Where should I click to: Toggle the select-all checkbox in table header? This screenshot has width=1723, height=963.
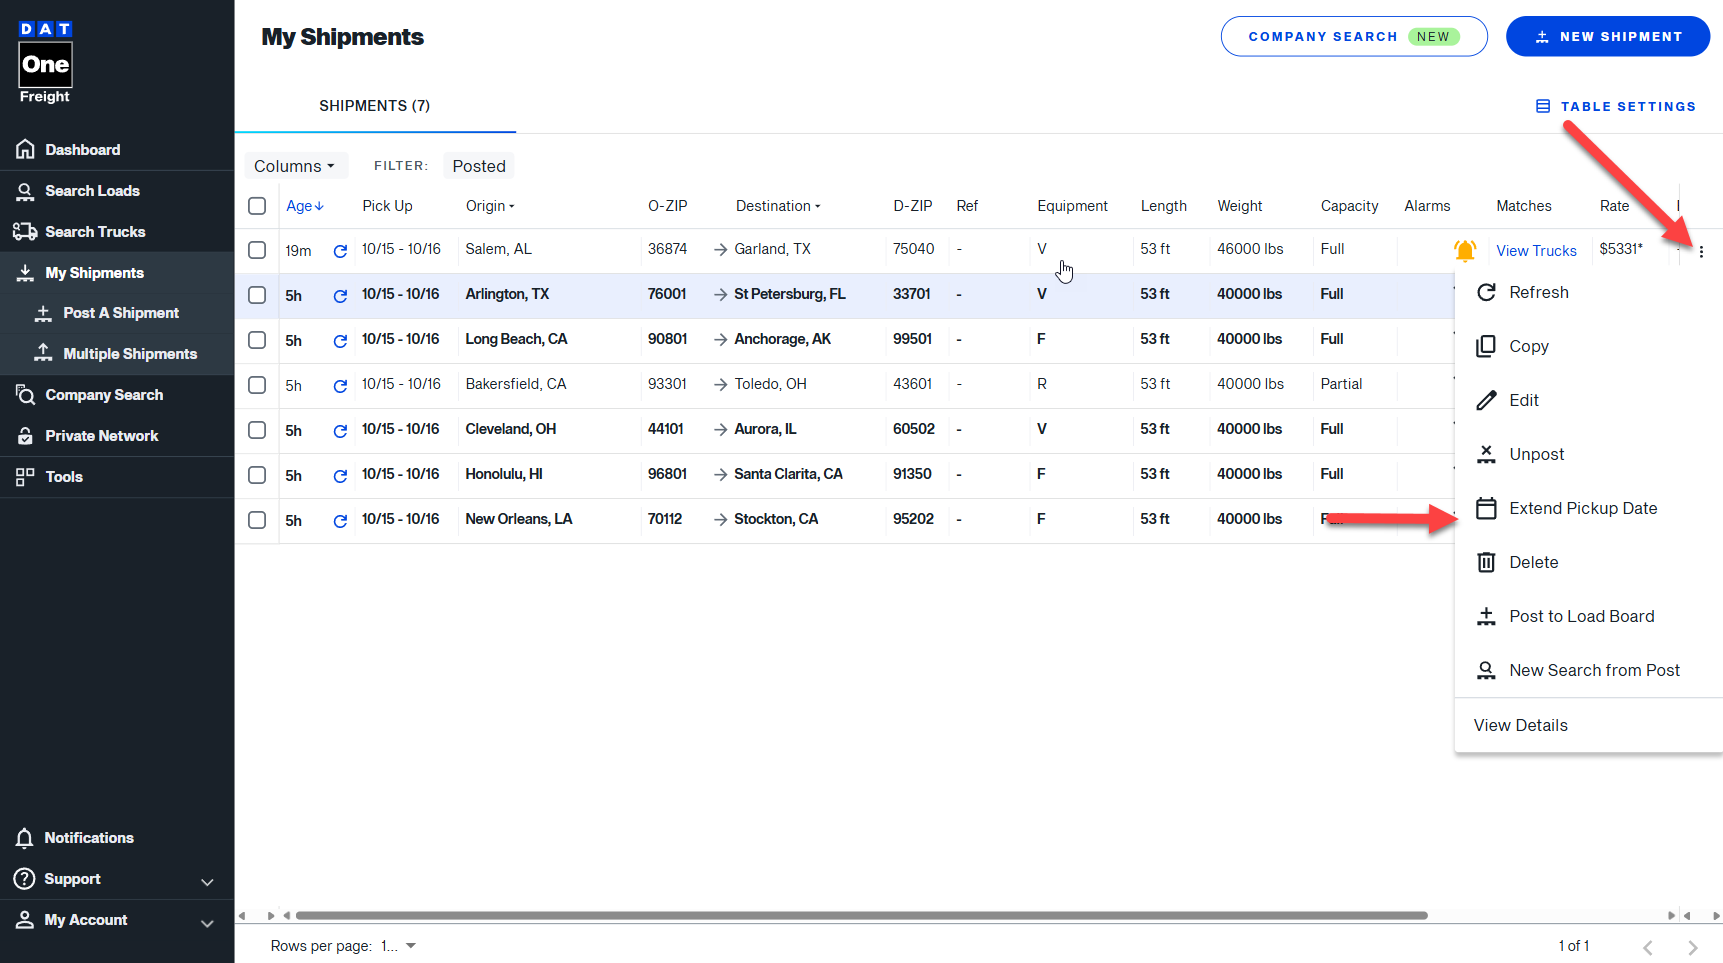257,206
